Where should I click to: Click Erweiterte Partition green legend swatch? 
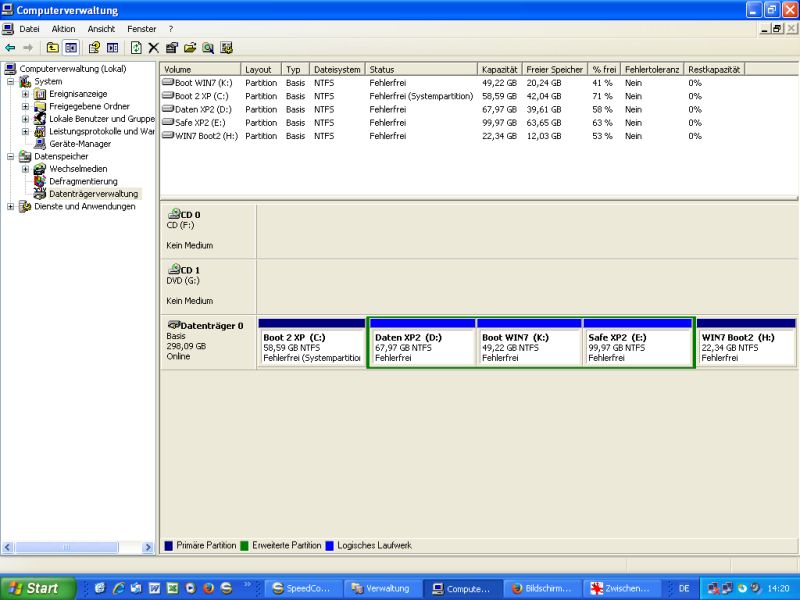point(244,545)
